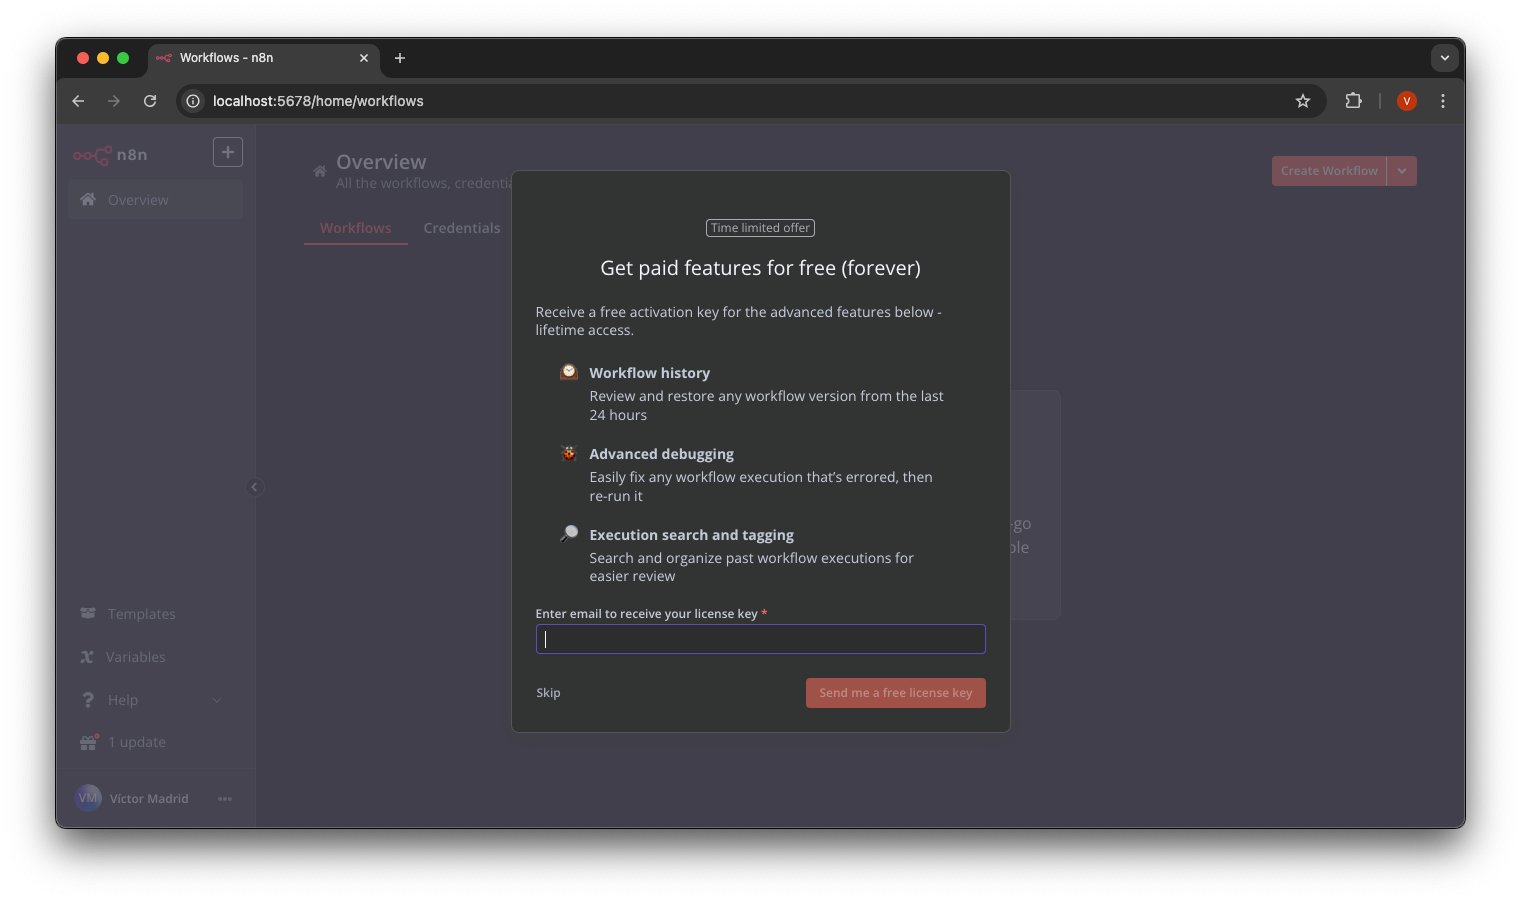Click the Advanced debugging bug icon
The height and width of the screenshot is (902, 1521).
click(x=569, y=453)
